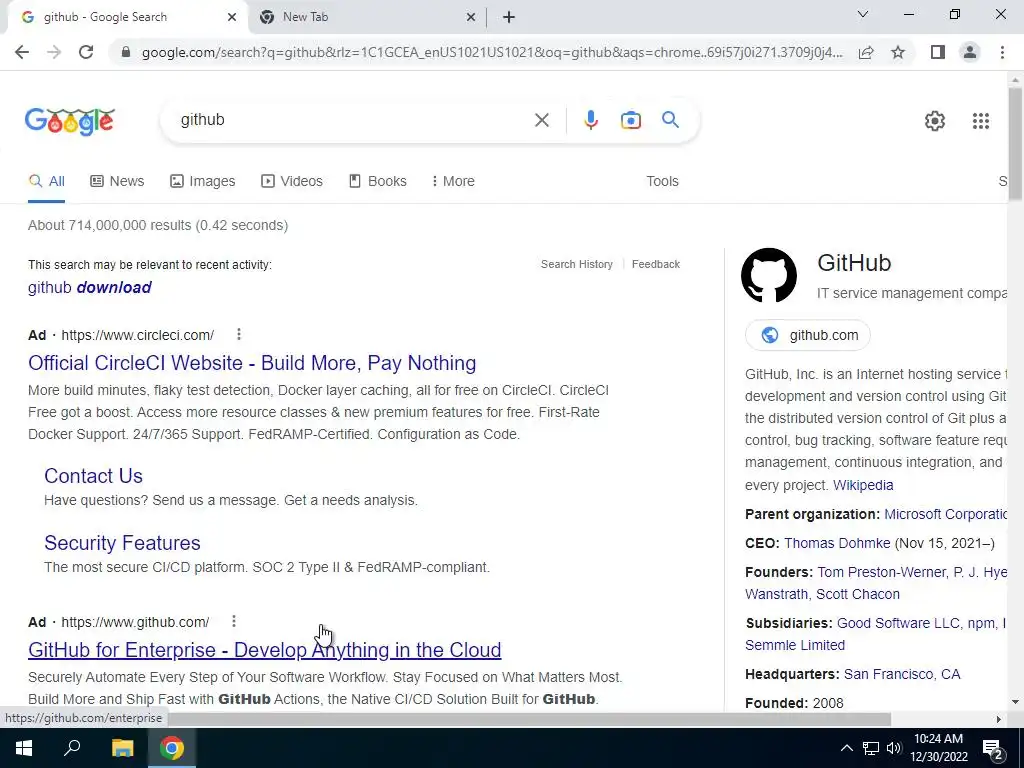
Task: Open options for the circleci.com ad
Action: coord(239,334)
